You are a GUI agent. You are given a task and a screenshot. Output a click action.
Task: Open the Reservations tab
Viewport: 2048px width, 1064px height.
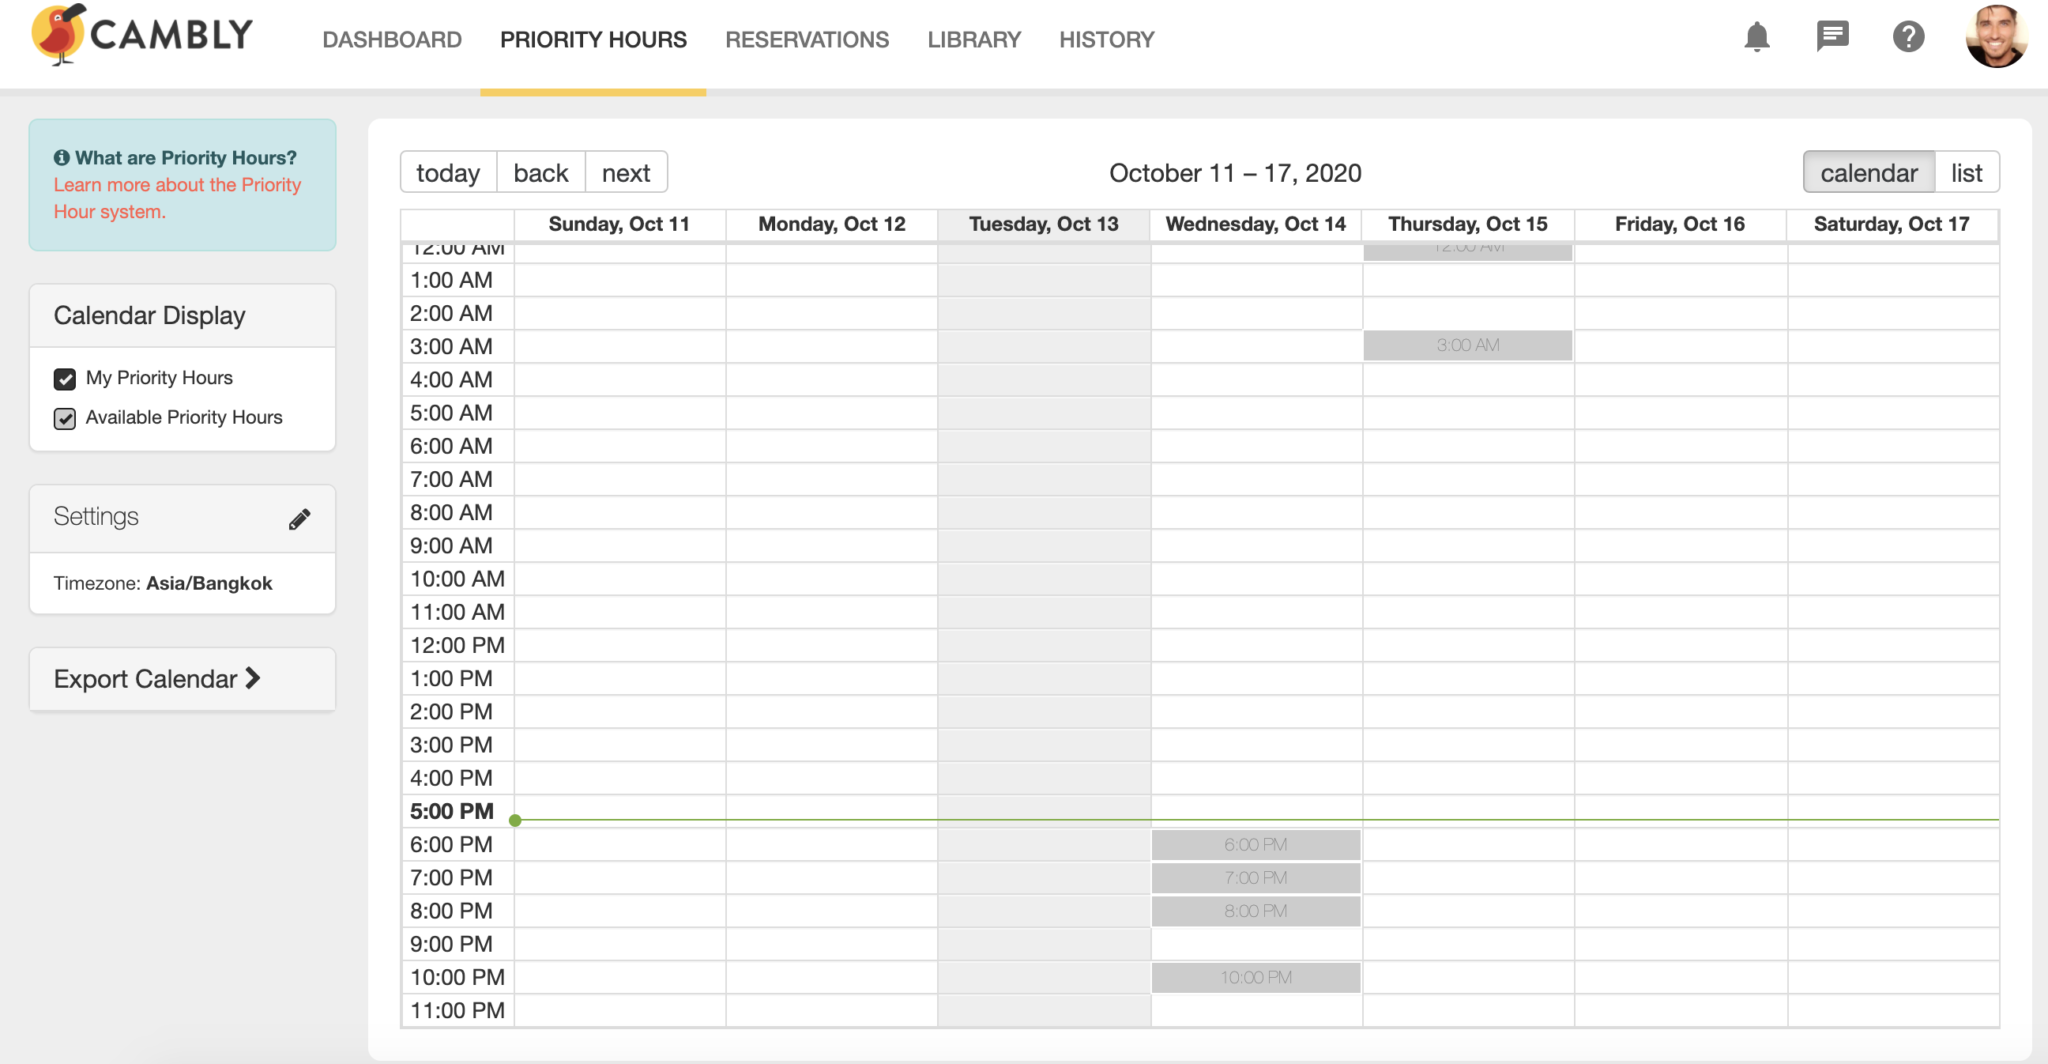point(806,40)
